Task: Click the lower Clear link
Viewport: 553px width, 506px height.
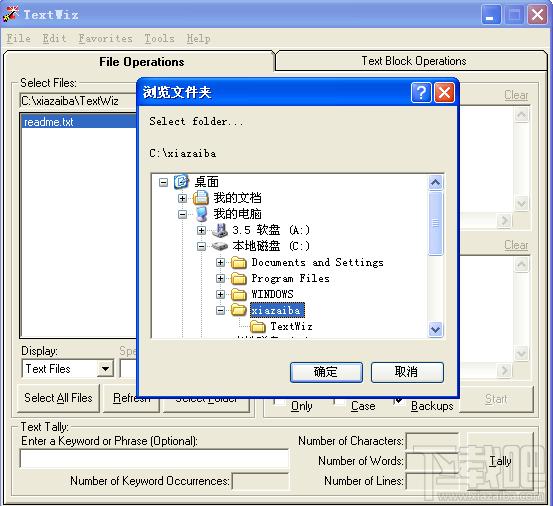Action: [x=516, y=245]
